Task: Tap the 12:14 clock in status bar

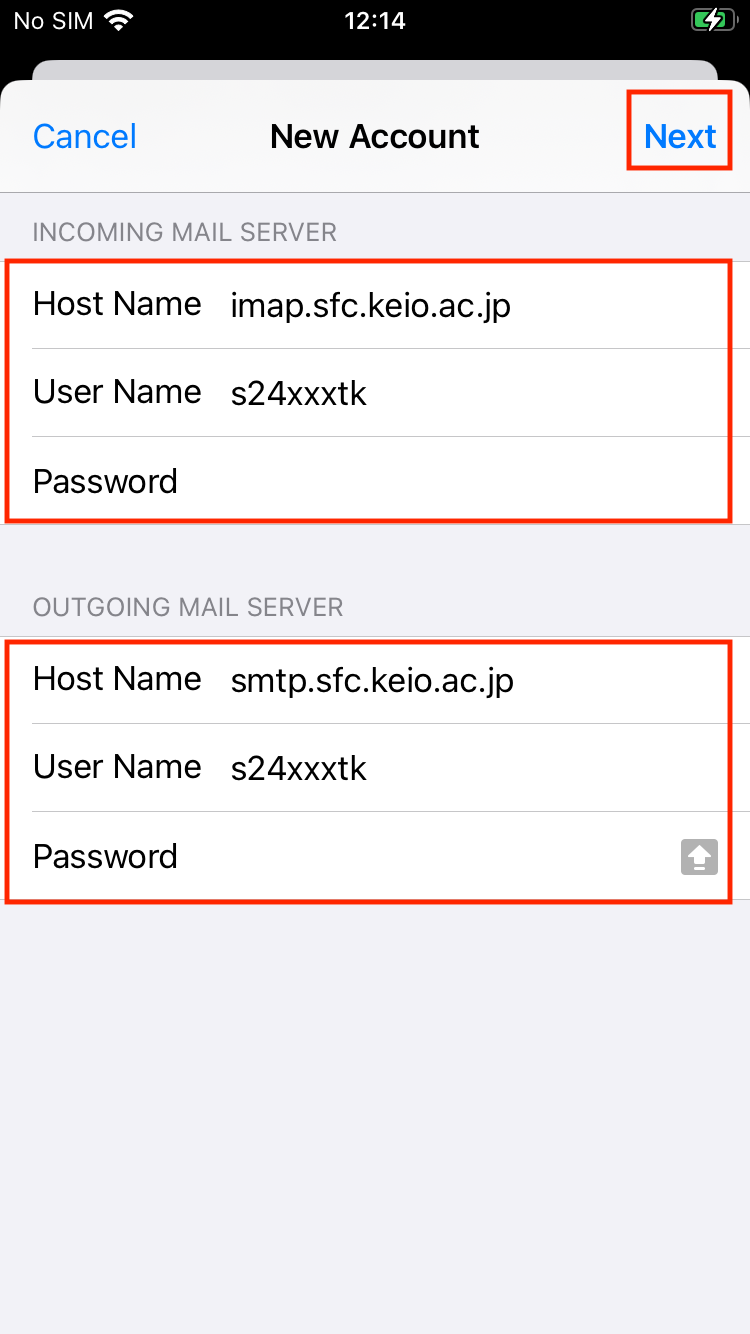Action: coord(375,20)
